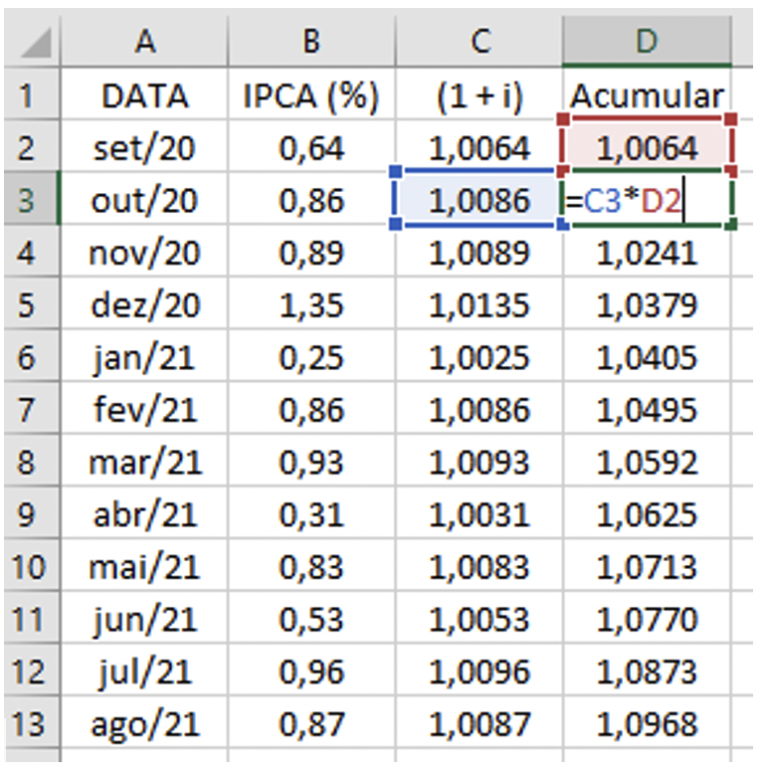Click cell containing 1,0031
Image resolution: width=768 pixels, height=776 pixels.
(x=479, y=513)
